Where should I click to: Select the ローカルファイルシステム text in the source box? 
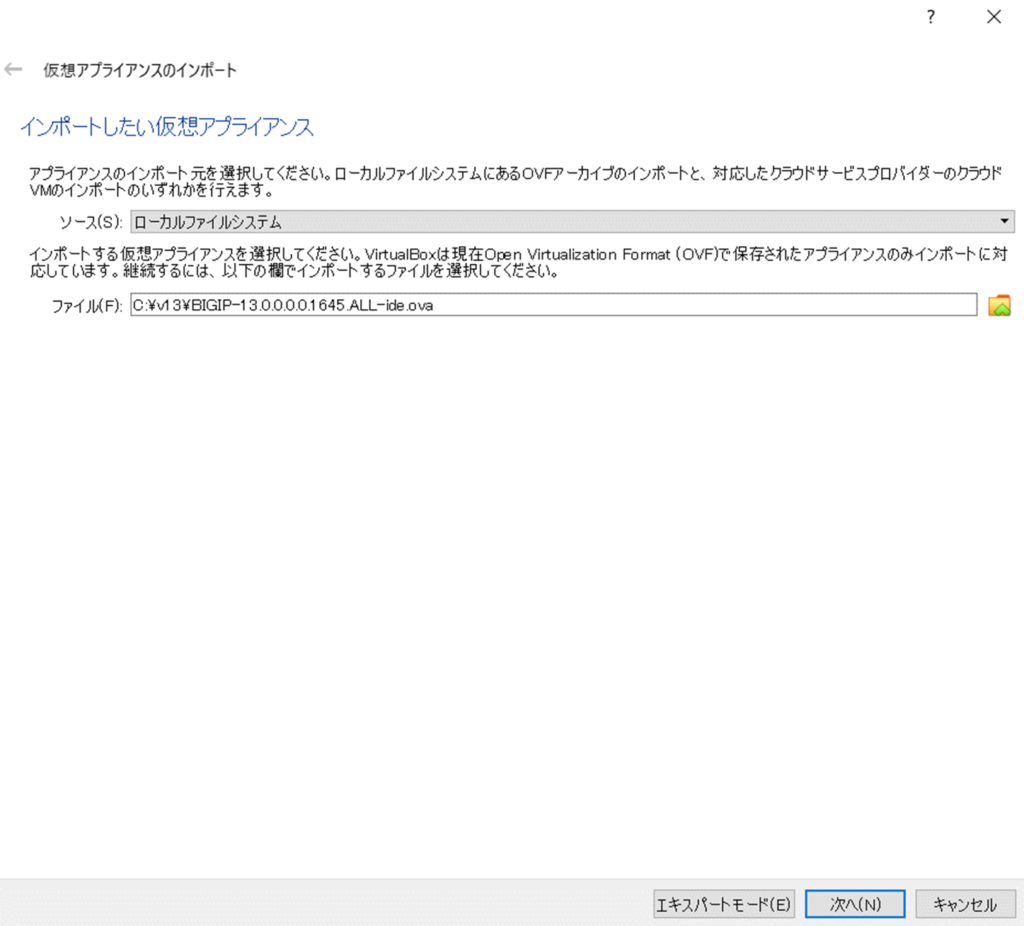[x=208, y=222]
